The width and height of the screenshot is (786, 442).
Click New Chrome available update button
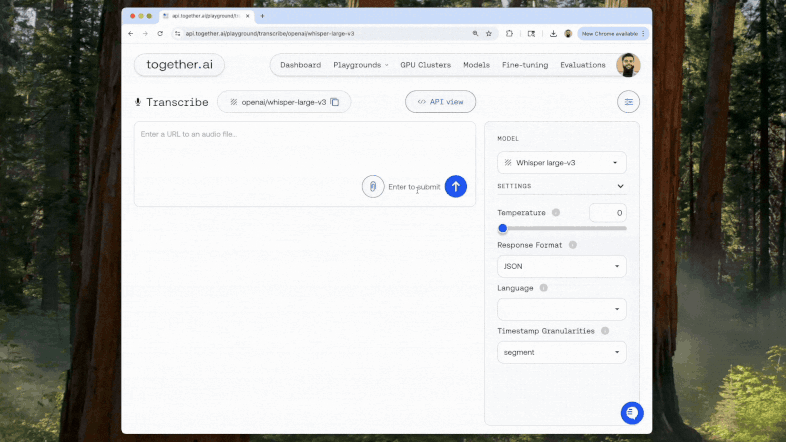pyautogui.click(x=613, y=34)
